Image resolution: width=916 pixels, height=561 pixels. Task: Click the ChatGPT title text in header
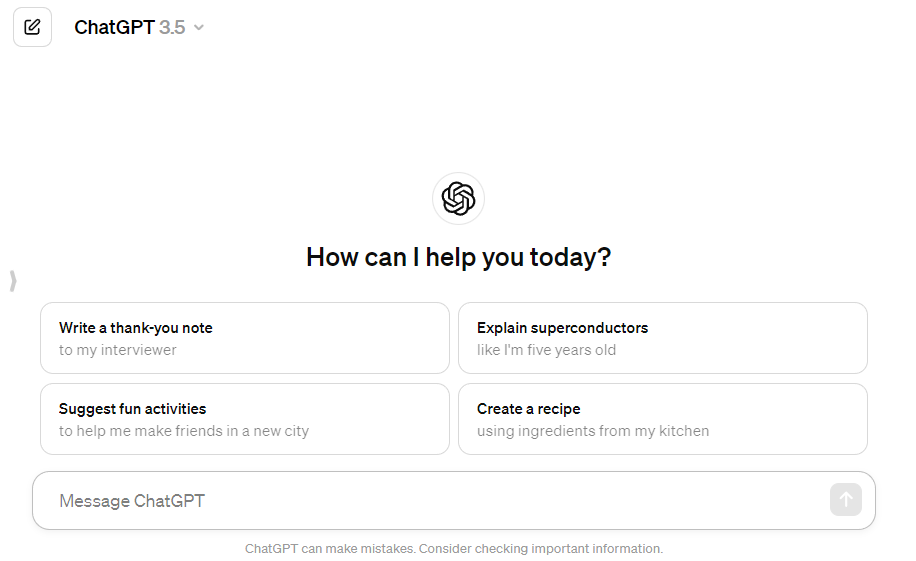pos(114,27)
